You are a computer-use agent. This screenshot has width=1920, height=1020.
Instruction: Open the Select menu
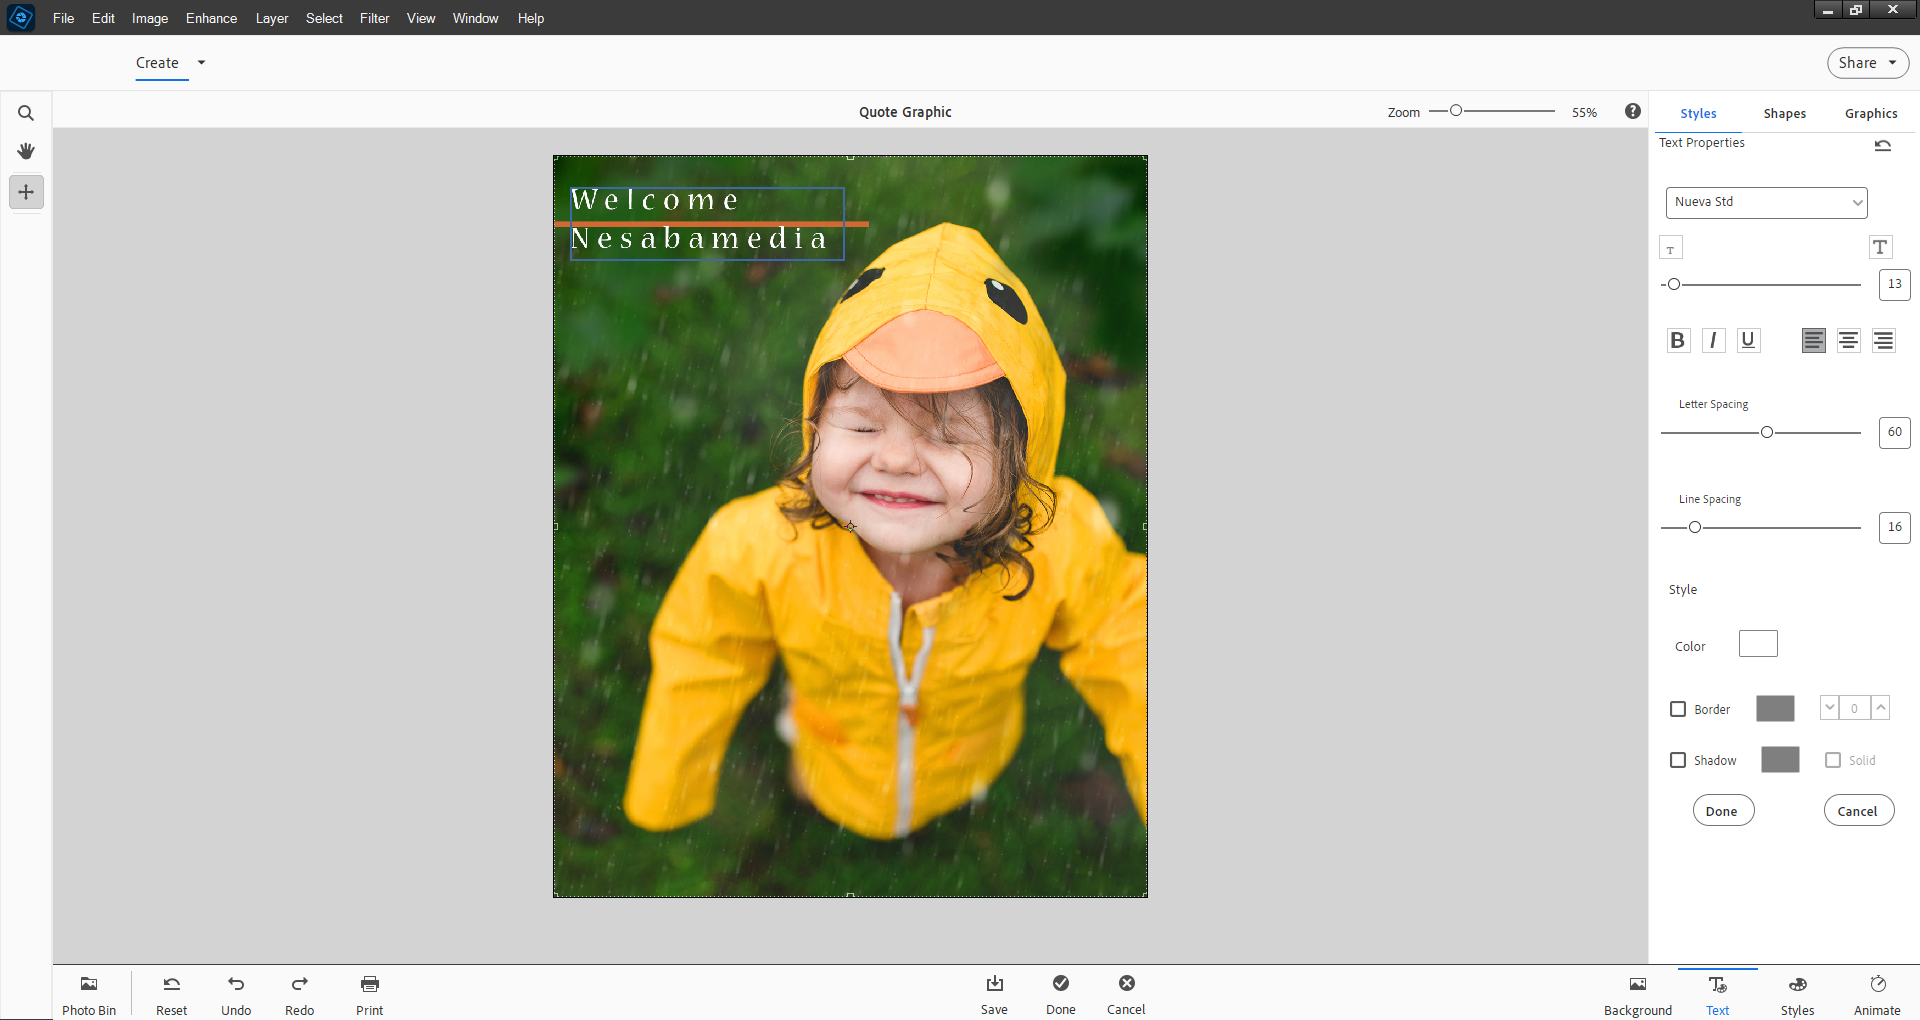point(324,18)
